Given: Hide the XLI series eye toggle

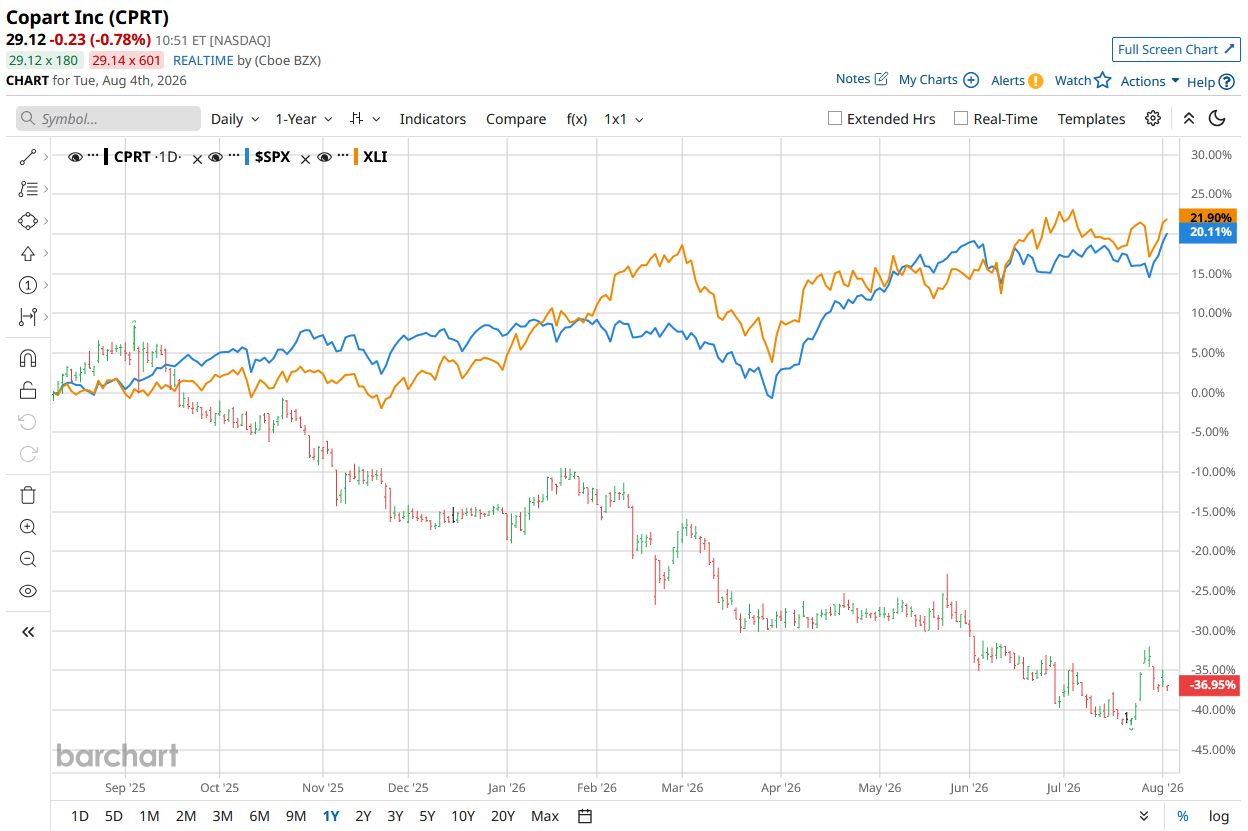Looking at the screenshot, I should click(324, 157).
